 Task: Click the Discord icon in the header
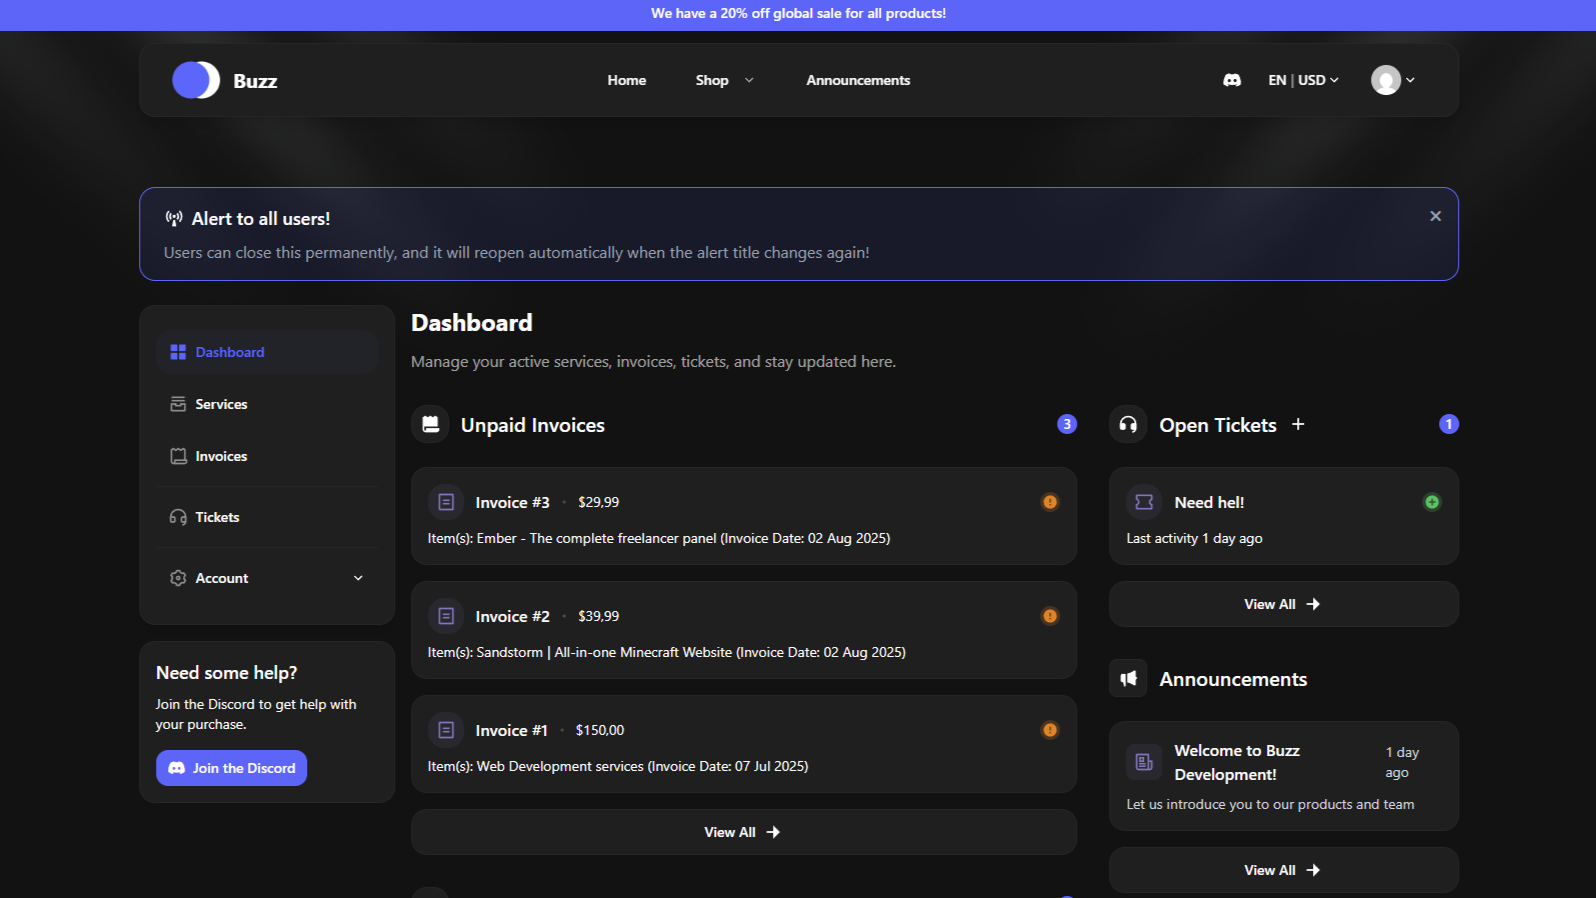click(1232, 80)
